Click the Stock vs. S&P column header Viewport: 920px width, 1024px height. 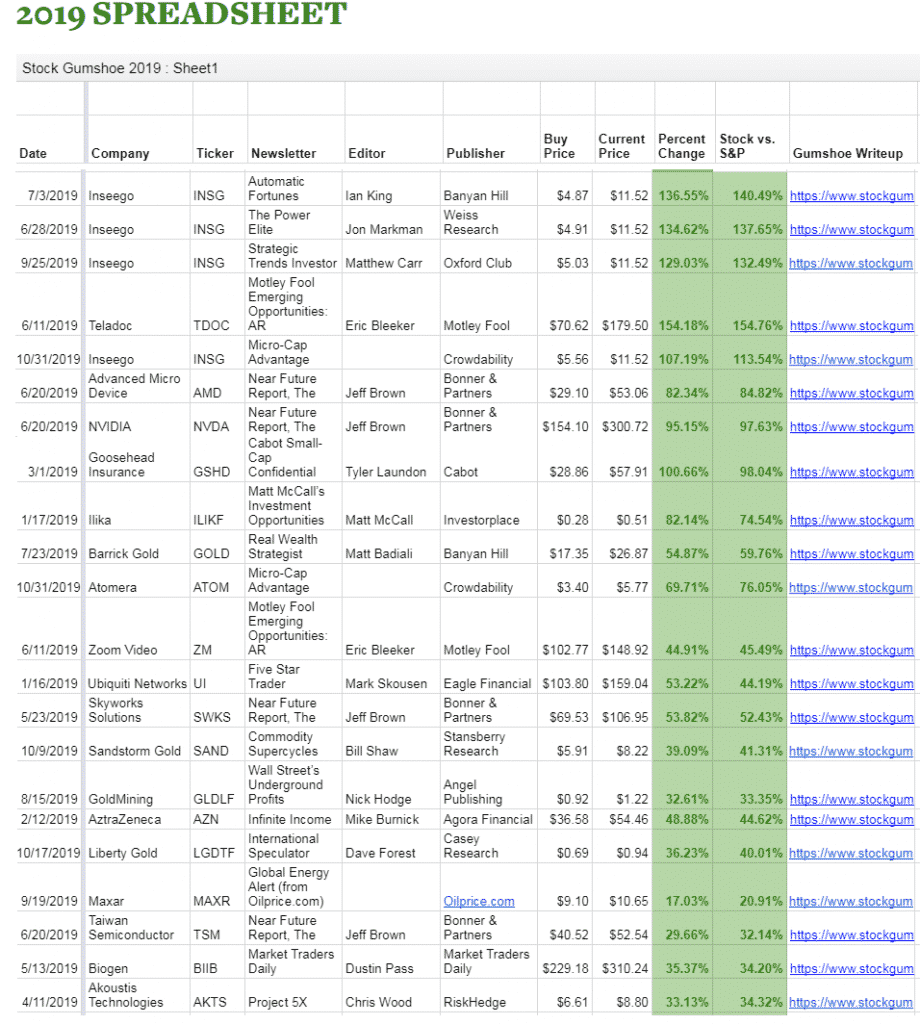point(747,146)
